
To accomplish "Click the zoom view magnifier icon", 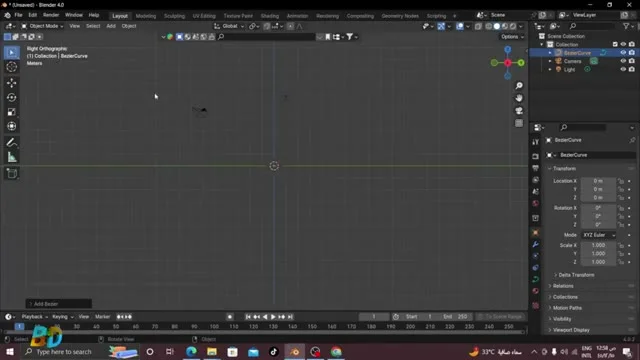I will [519, 86].
